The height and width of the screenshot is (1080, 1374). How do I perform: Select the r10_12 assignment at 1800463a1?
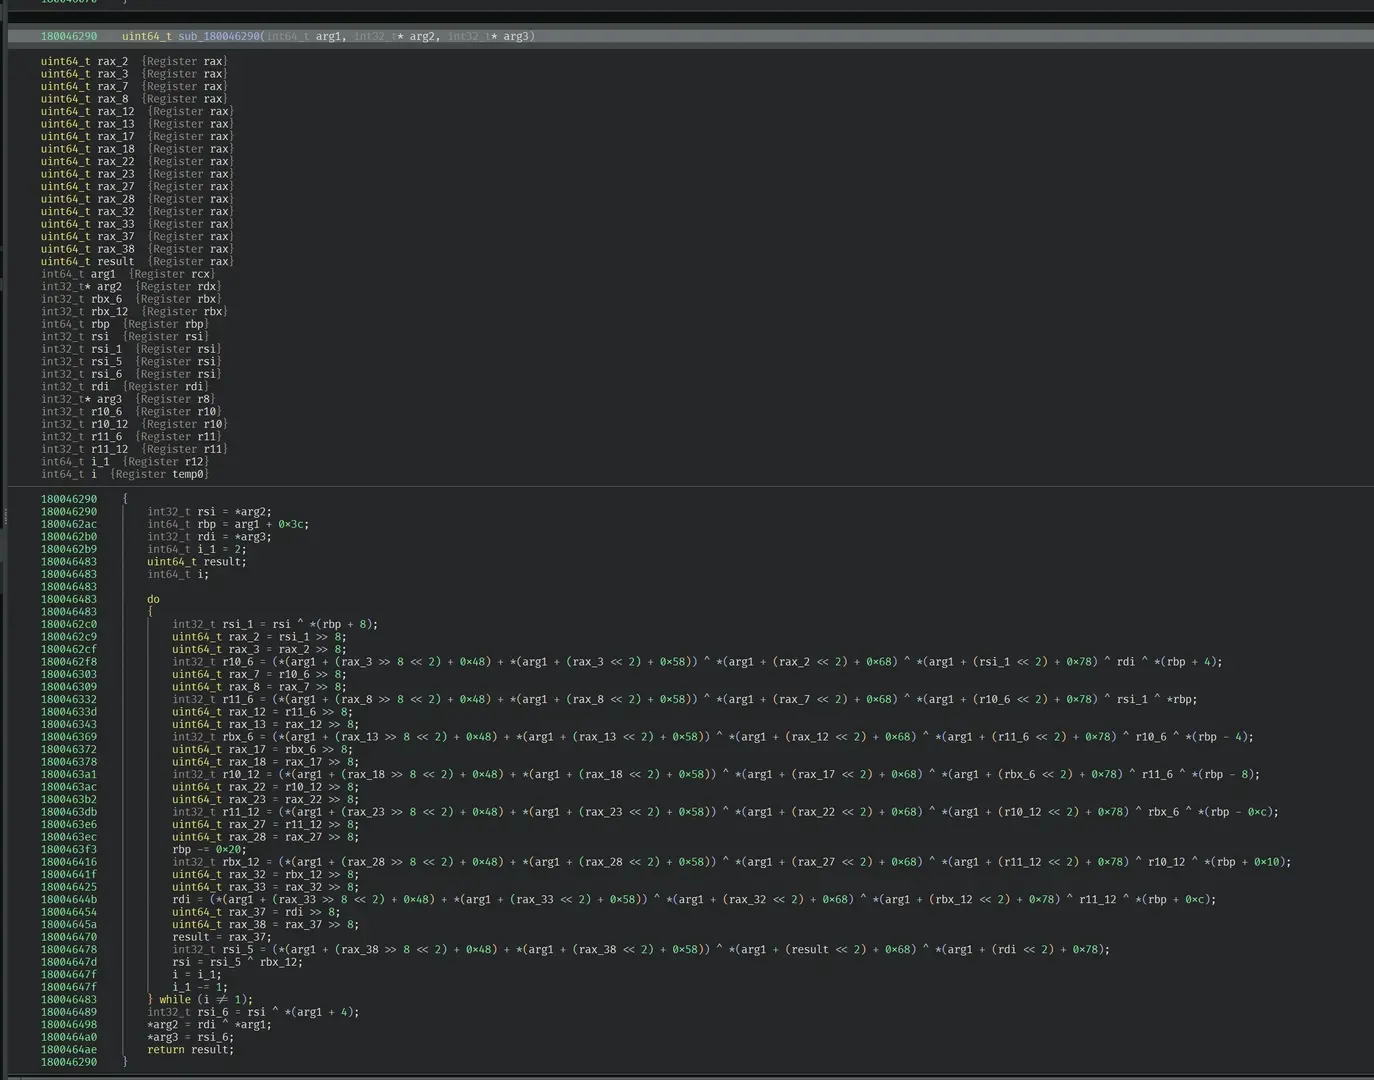click(716, 774)
